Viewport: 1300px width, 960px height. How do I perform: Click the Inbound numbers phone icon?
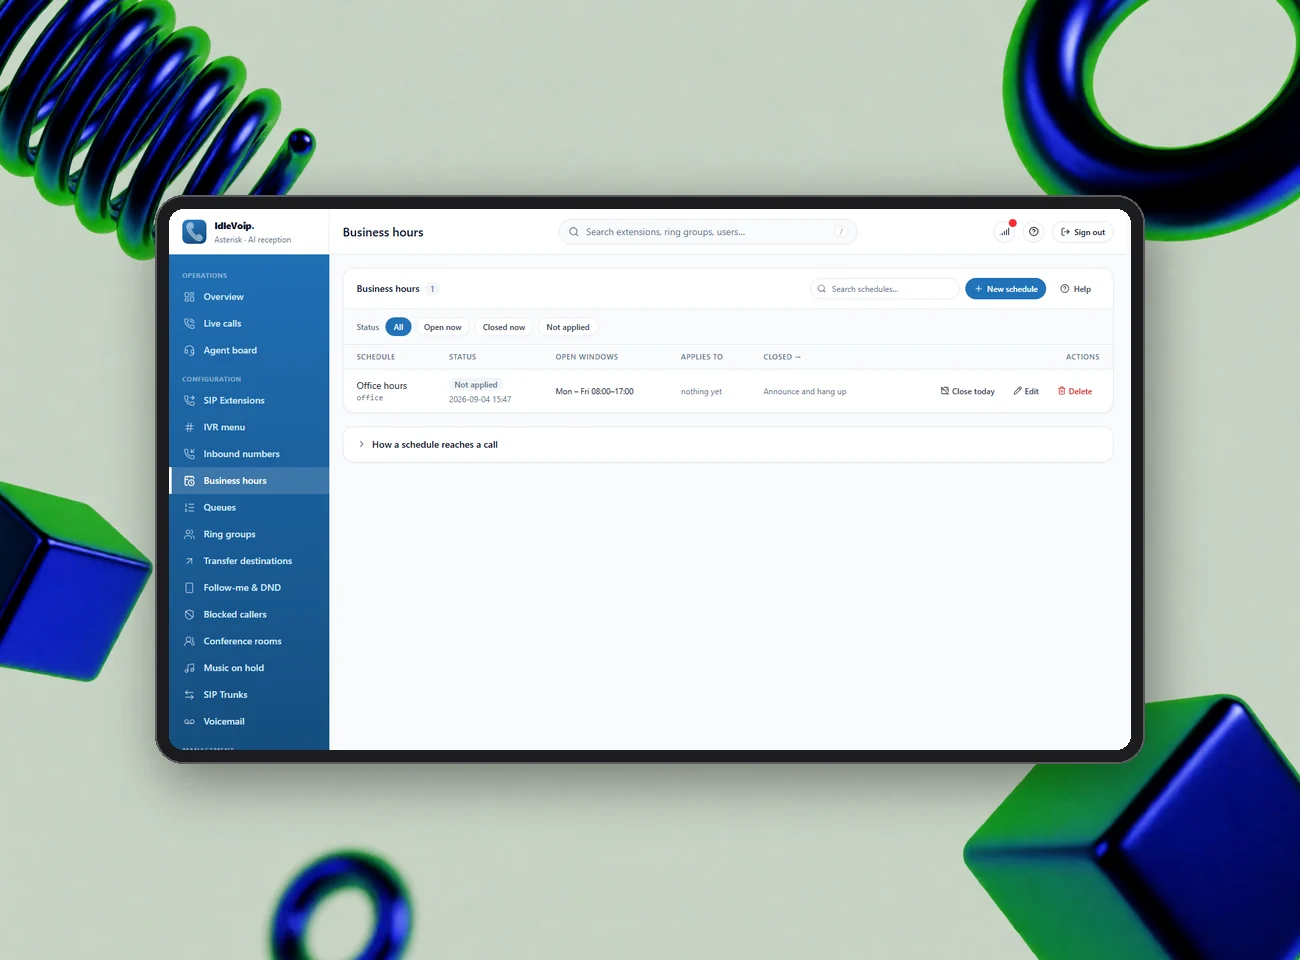189,454
